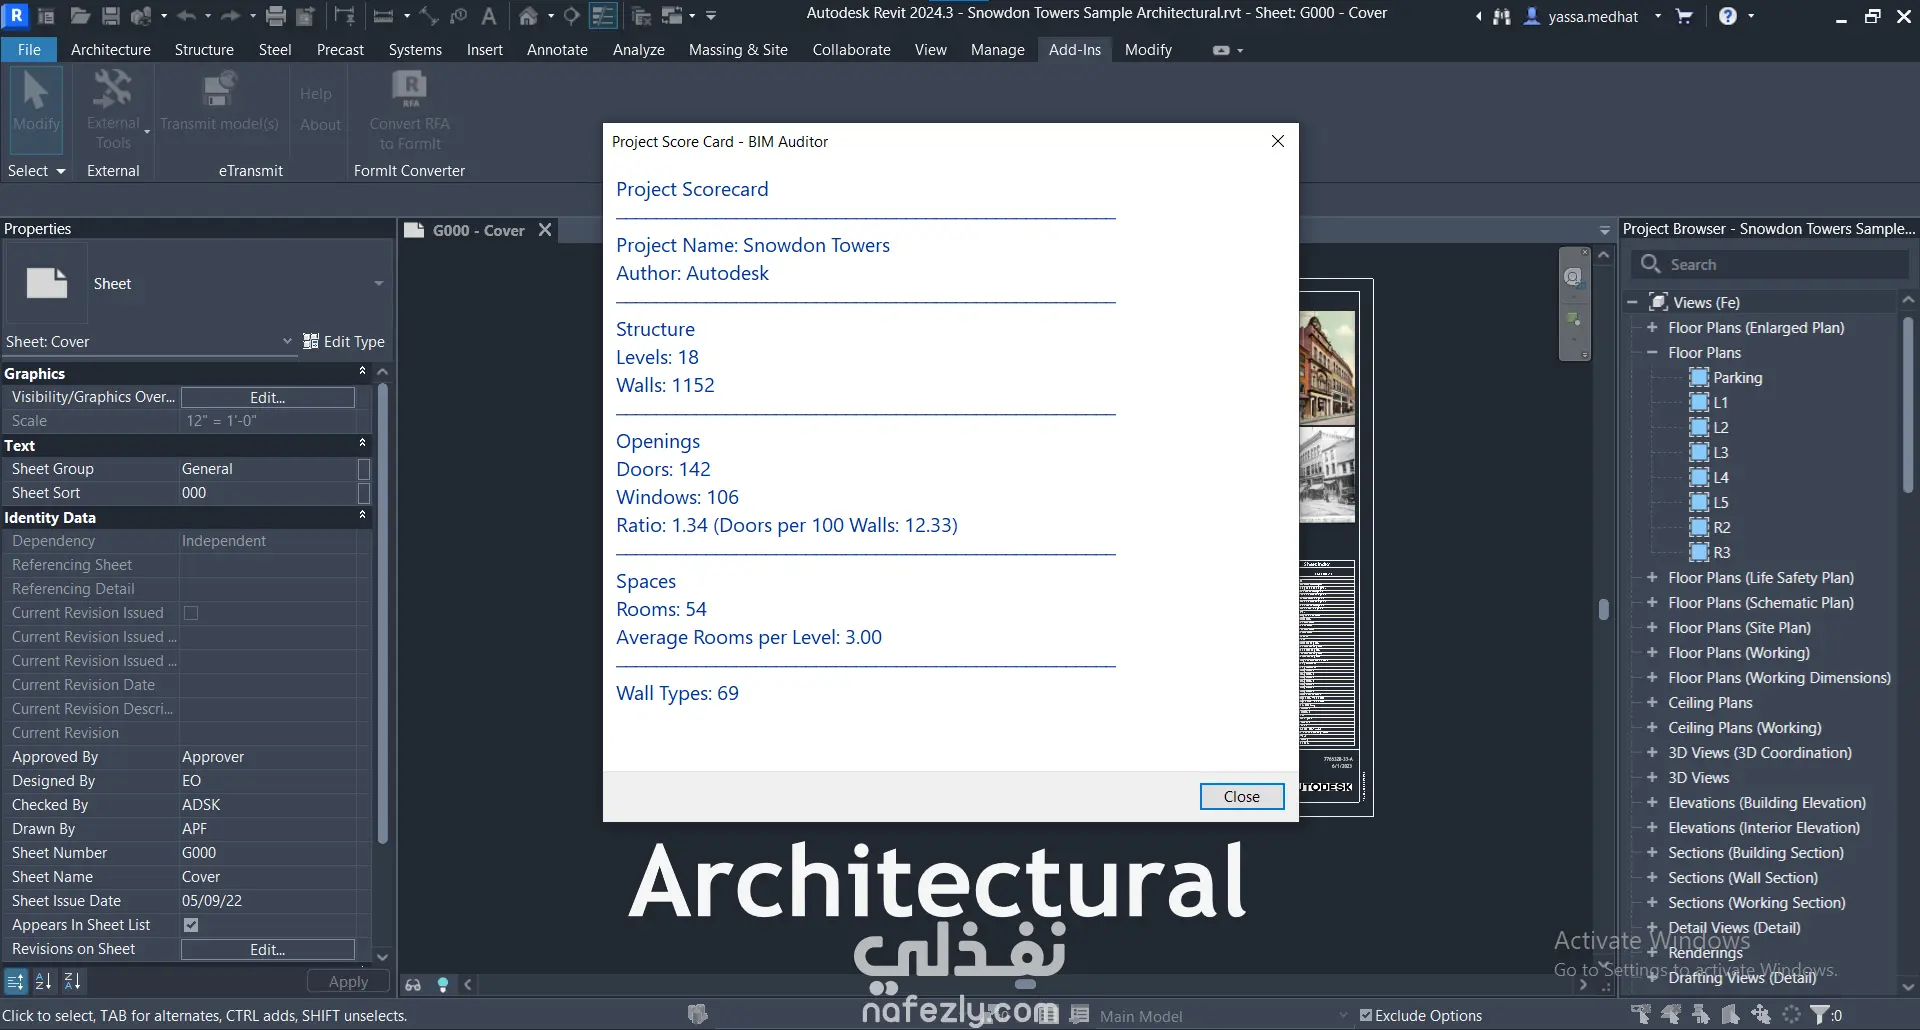Toggle the reveal hidden elements lightbulb
Screen dimensions: 1920x1030
point(443,985)
